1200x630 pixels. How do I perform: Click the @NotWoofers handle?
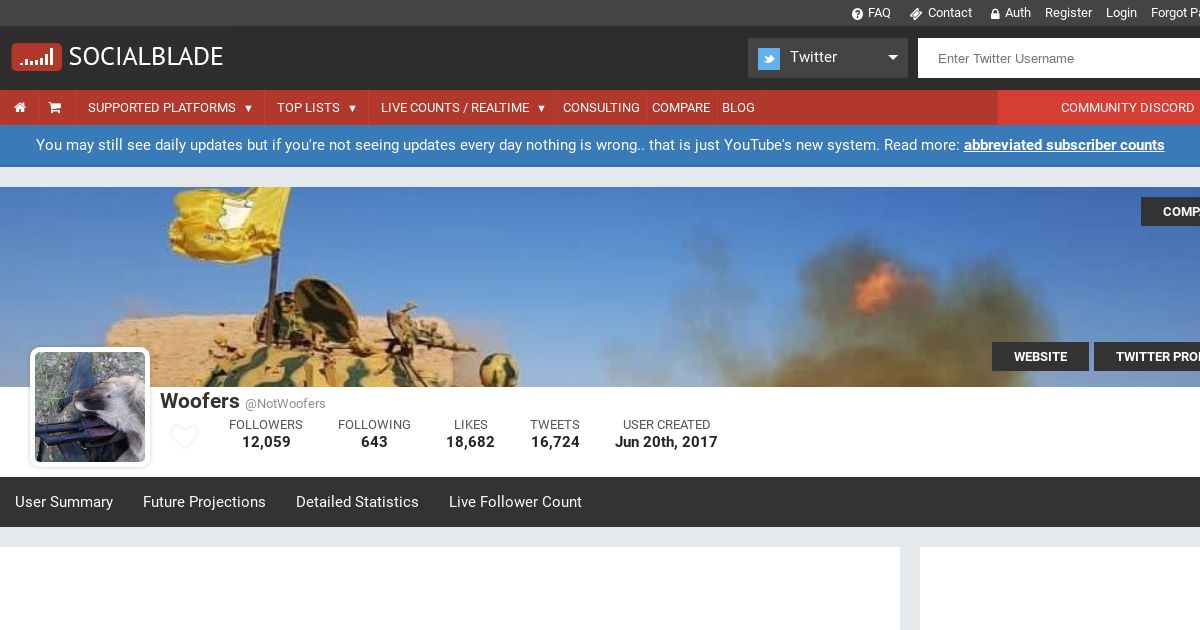[x=285, y=404]
